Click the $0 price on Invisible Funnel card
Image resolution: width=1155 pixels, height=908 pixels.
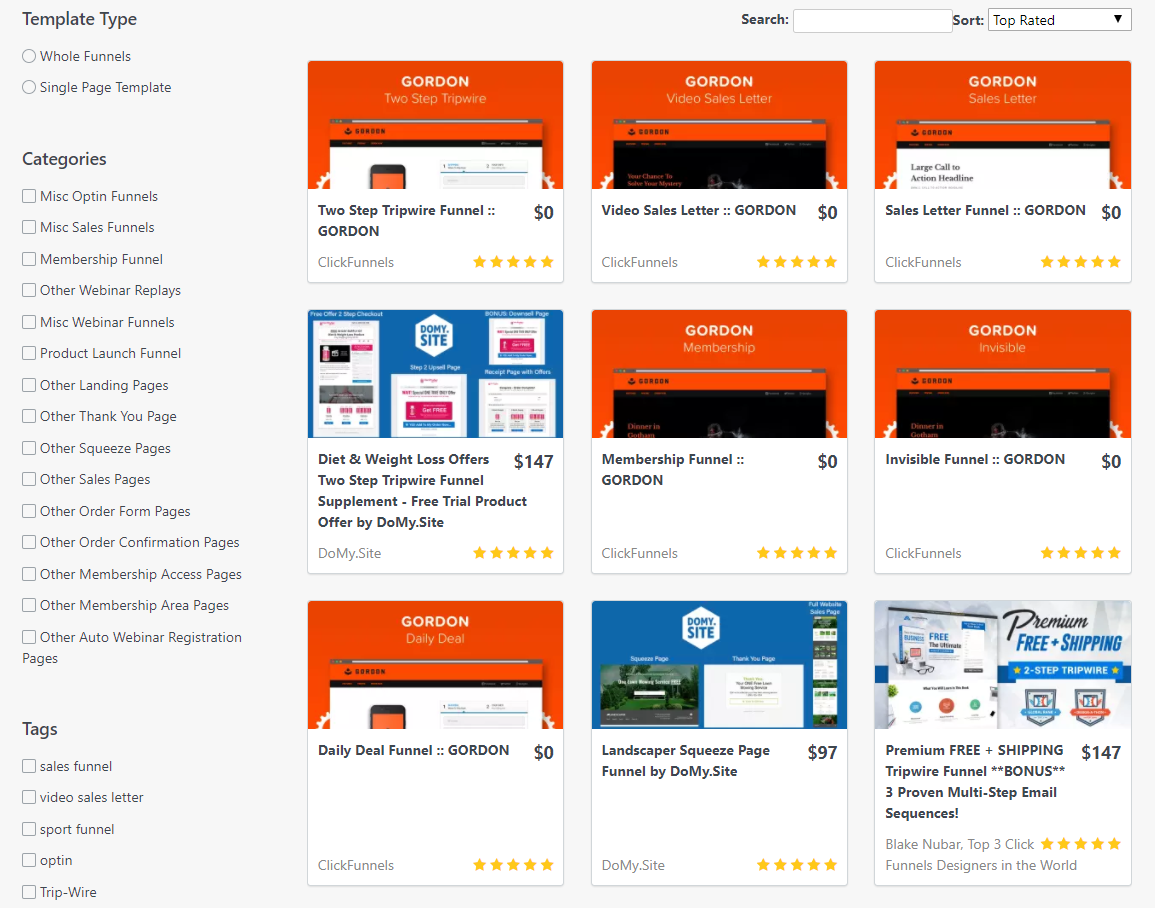[x=1111, y=462]
